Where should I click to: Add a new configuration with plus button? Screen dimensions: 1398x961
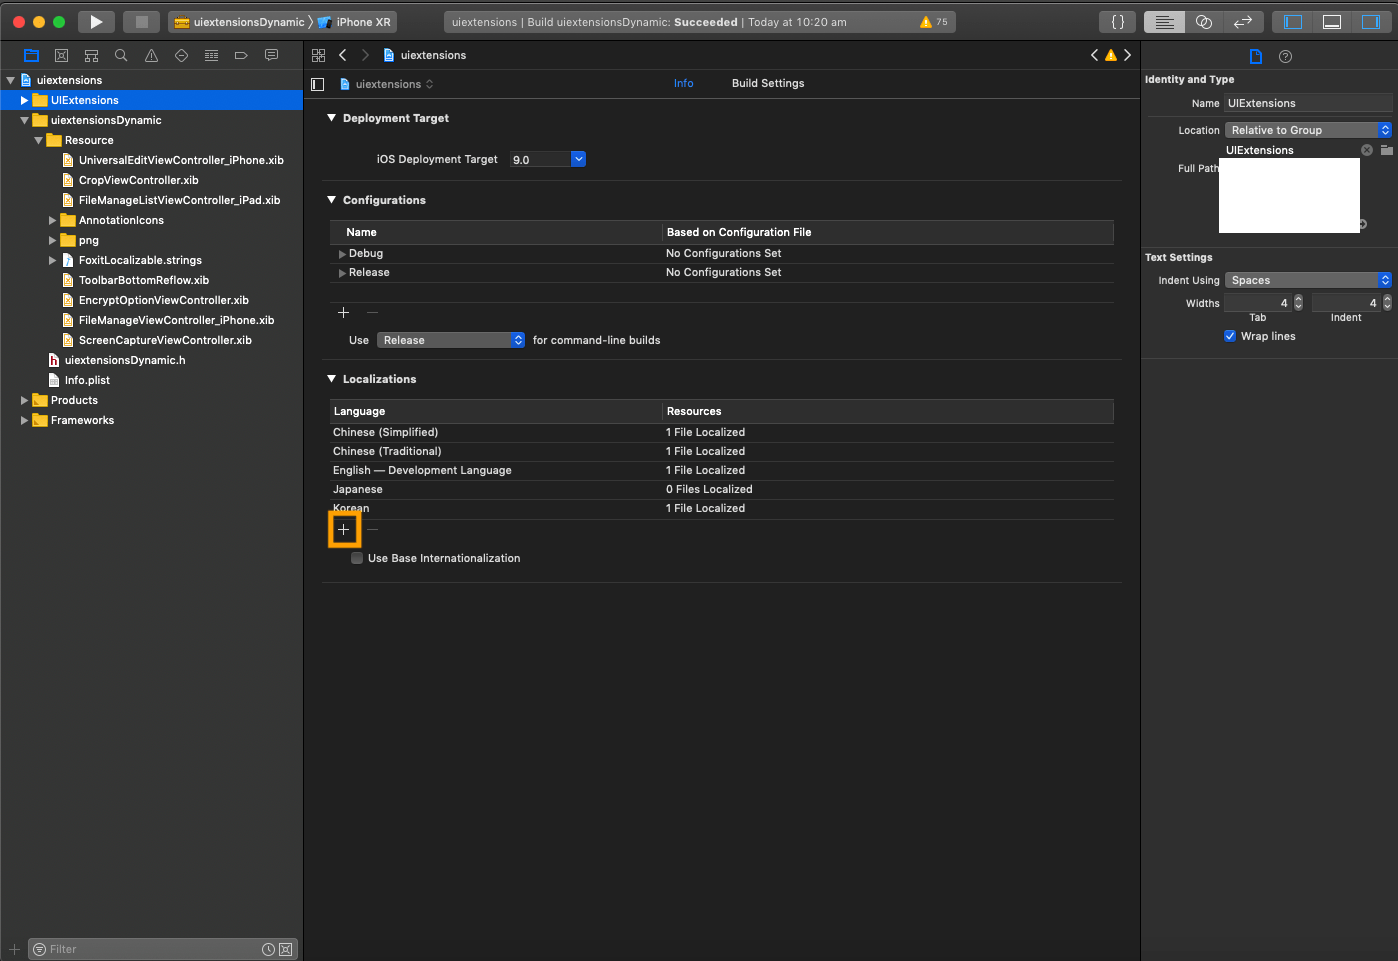pos(344,313)
